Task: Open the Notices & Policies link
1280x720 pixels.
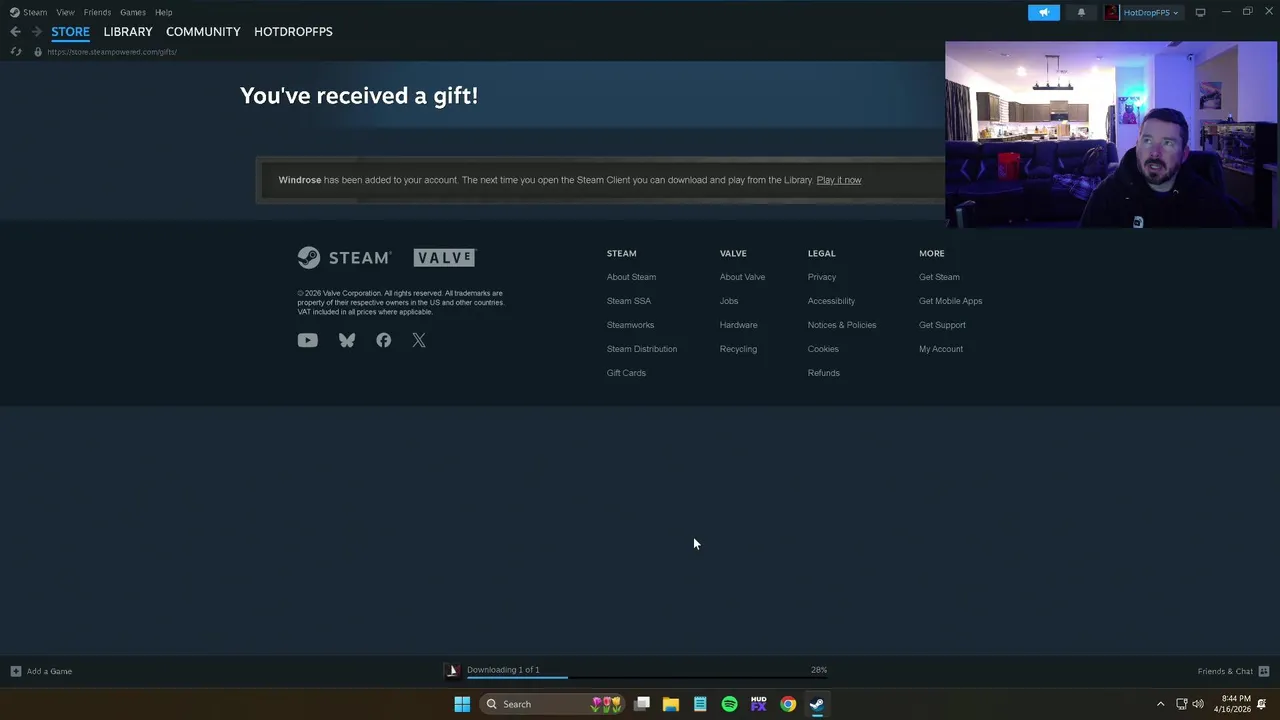Action: click(841, 325)
